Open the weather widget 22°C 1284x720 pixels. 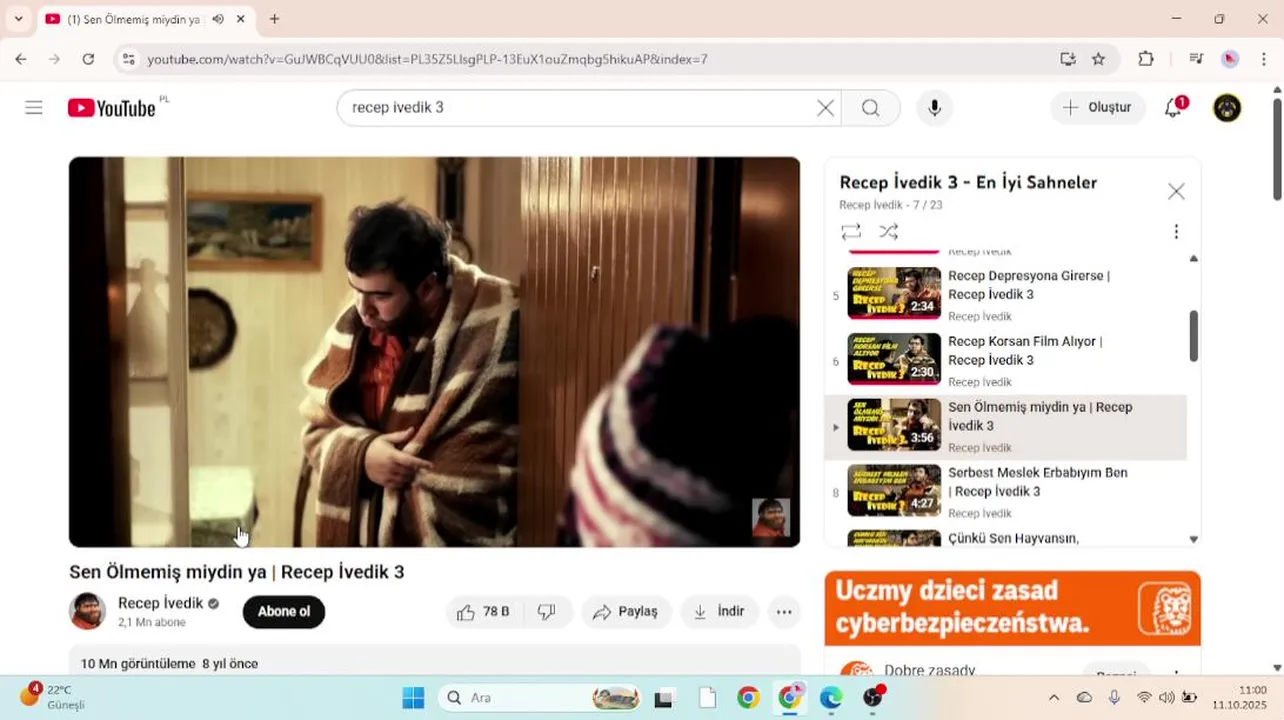52,697
